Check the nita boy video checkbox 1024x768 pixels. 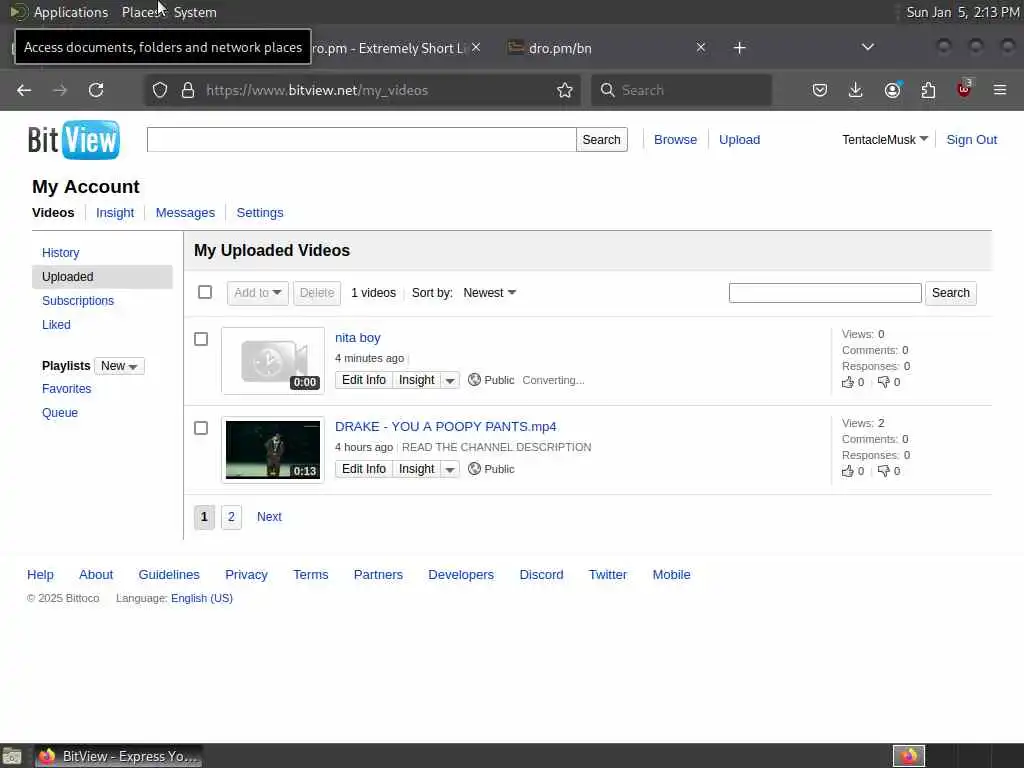201,339
